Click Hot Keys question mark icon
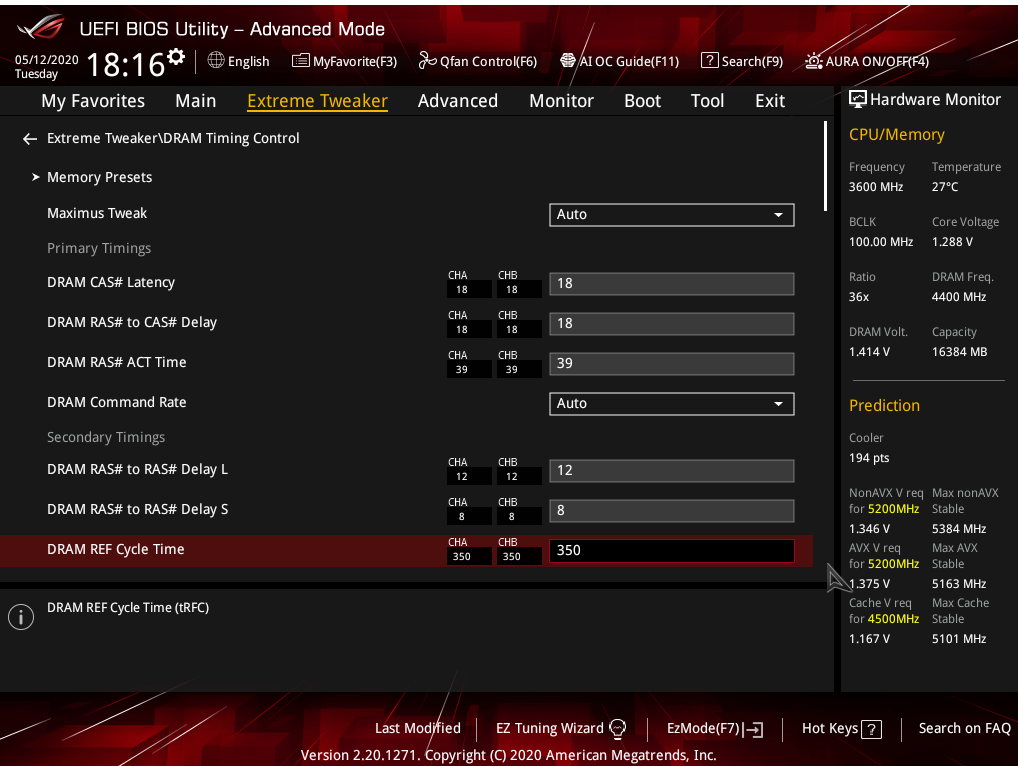 pos(871,730)
